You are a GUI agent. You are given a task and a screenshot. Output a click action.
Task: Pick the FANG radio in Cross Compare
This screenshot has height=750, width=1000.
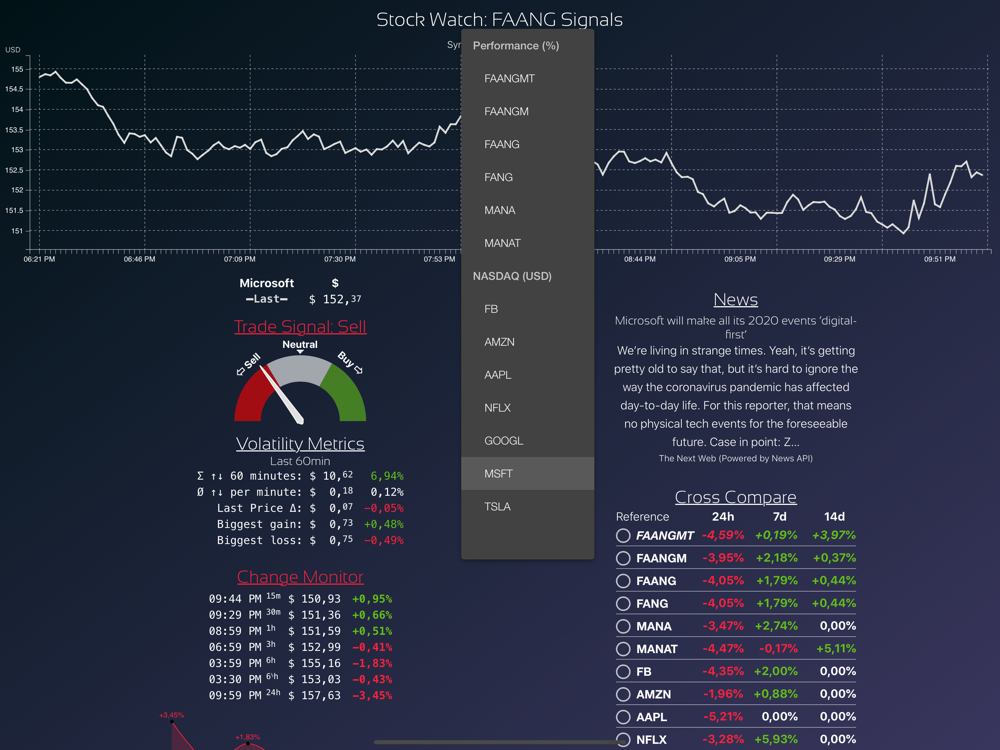point(623,604)
